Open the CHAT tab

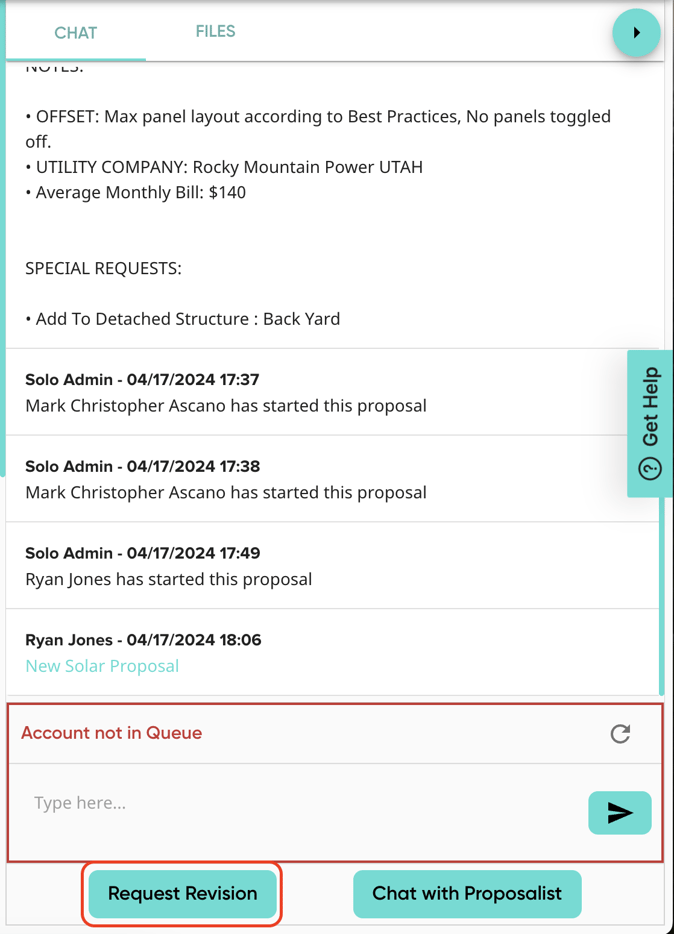(76, 33)
